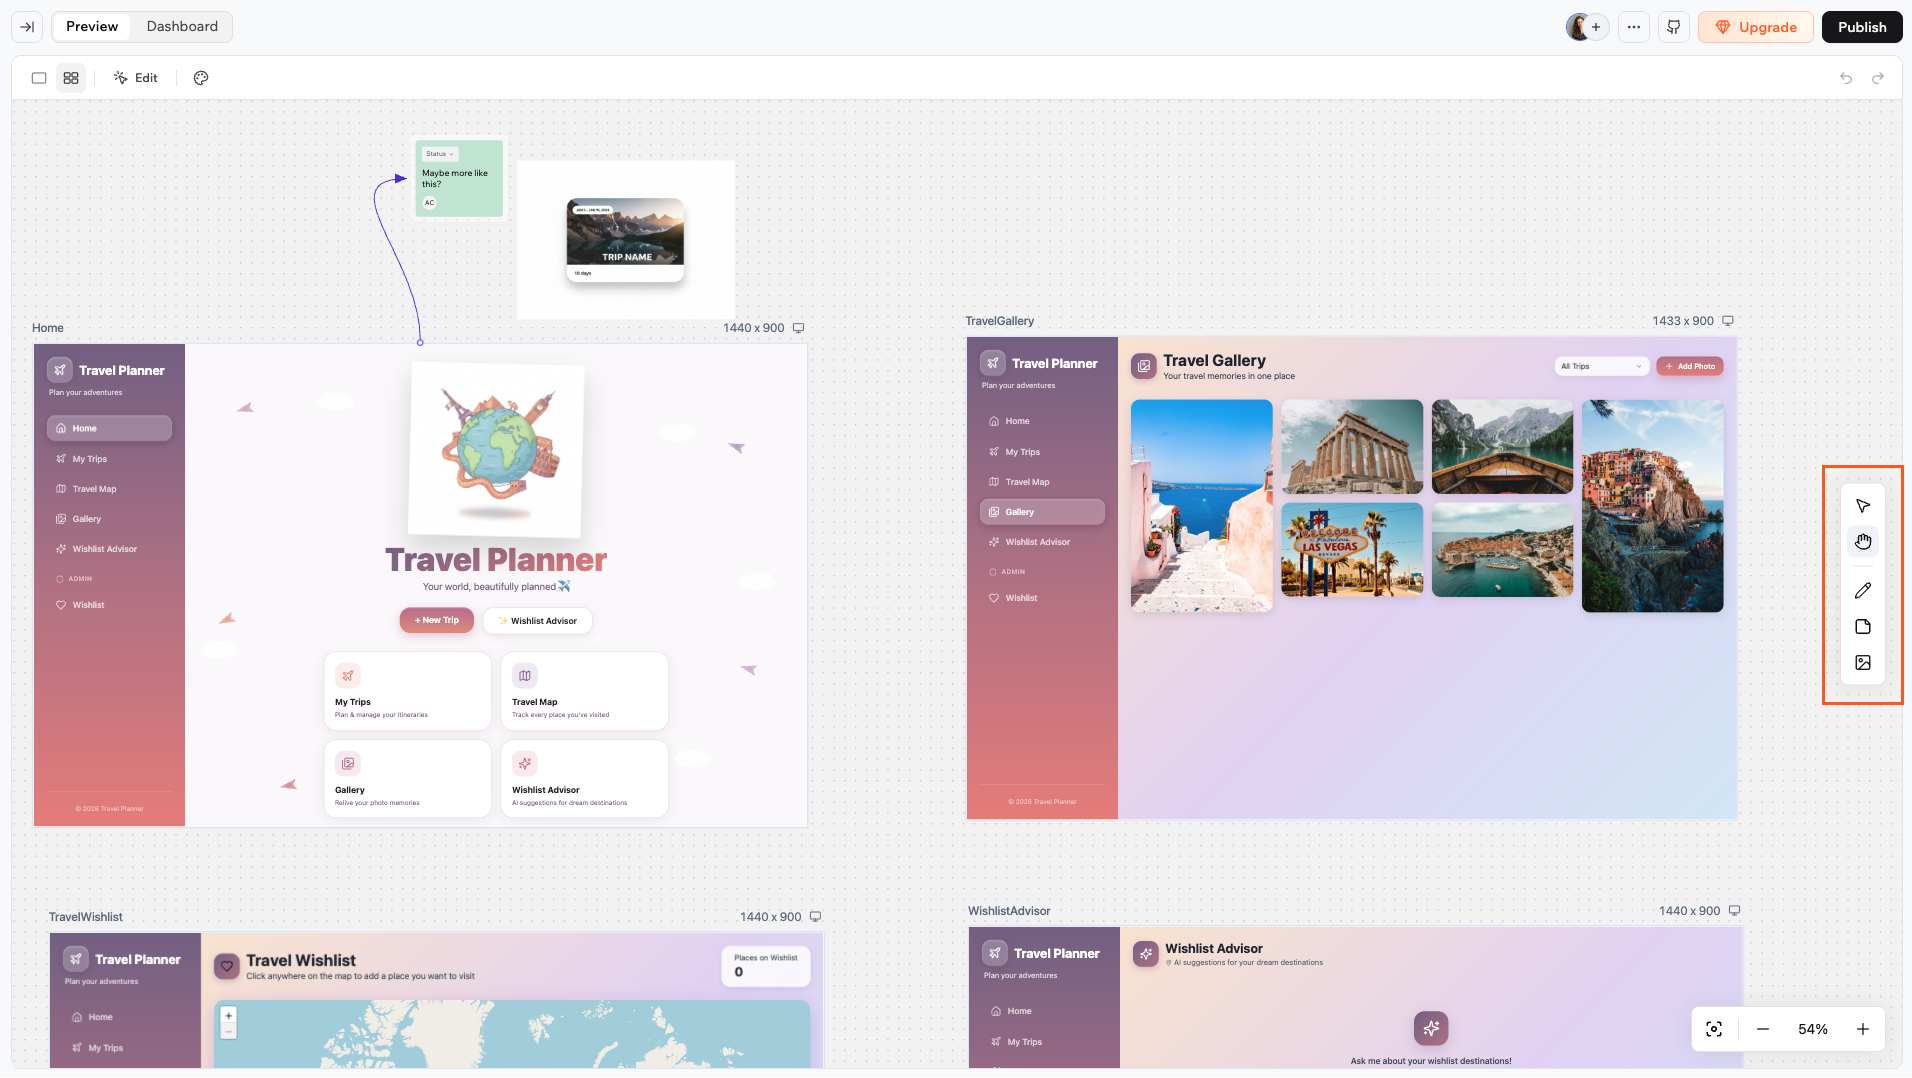The height and width of the screenshot is (1078, 1912).
Task: Click the add collaborator plus icon
Action: pyautogui.click(x=1596, y=27)
